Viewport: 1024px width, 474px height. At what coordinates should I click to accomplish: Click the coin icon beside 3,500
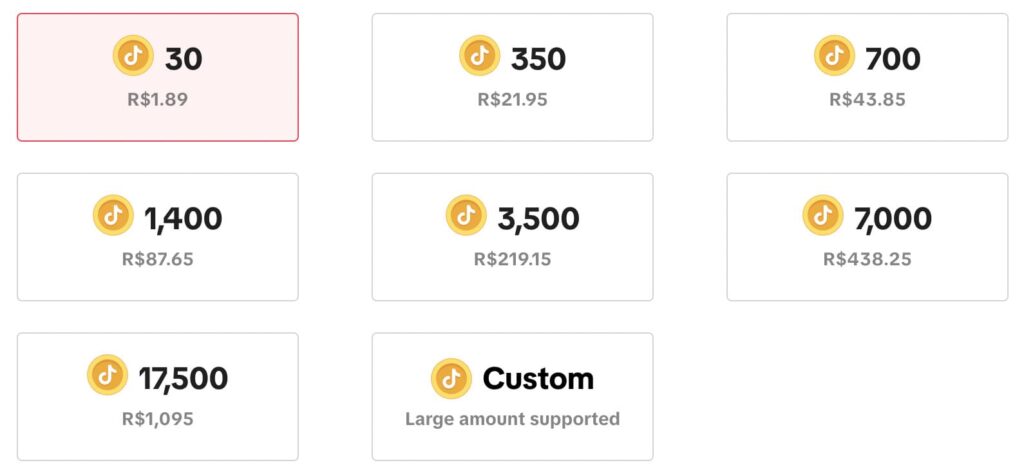click(466, 216)
